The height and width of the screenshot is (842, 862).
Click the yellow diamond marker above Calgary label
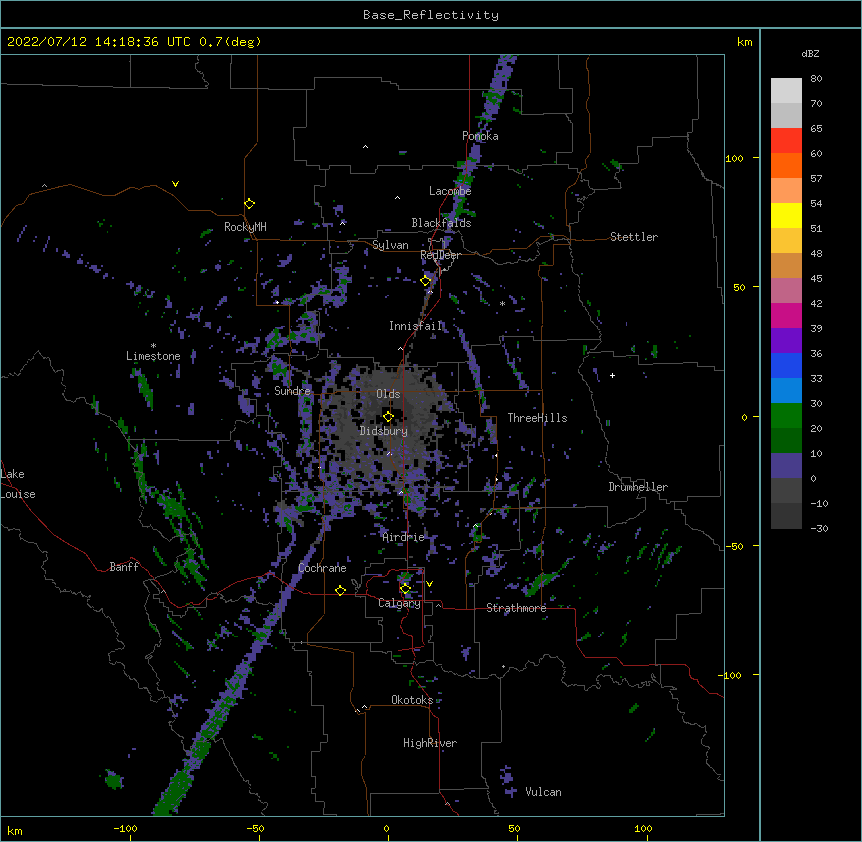(x=405, y=589)
